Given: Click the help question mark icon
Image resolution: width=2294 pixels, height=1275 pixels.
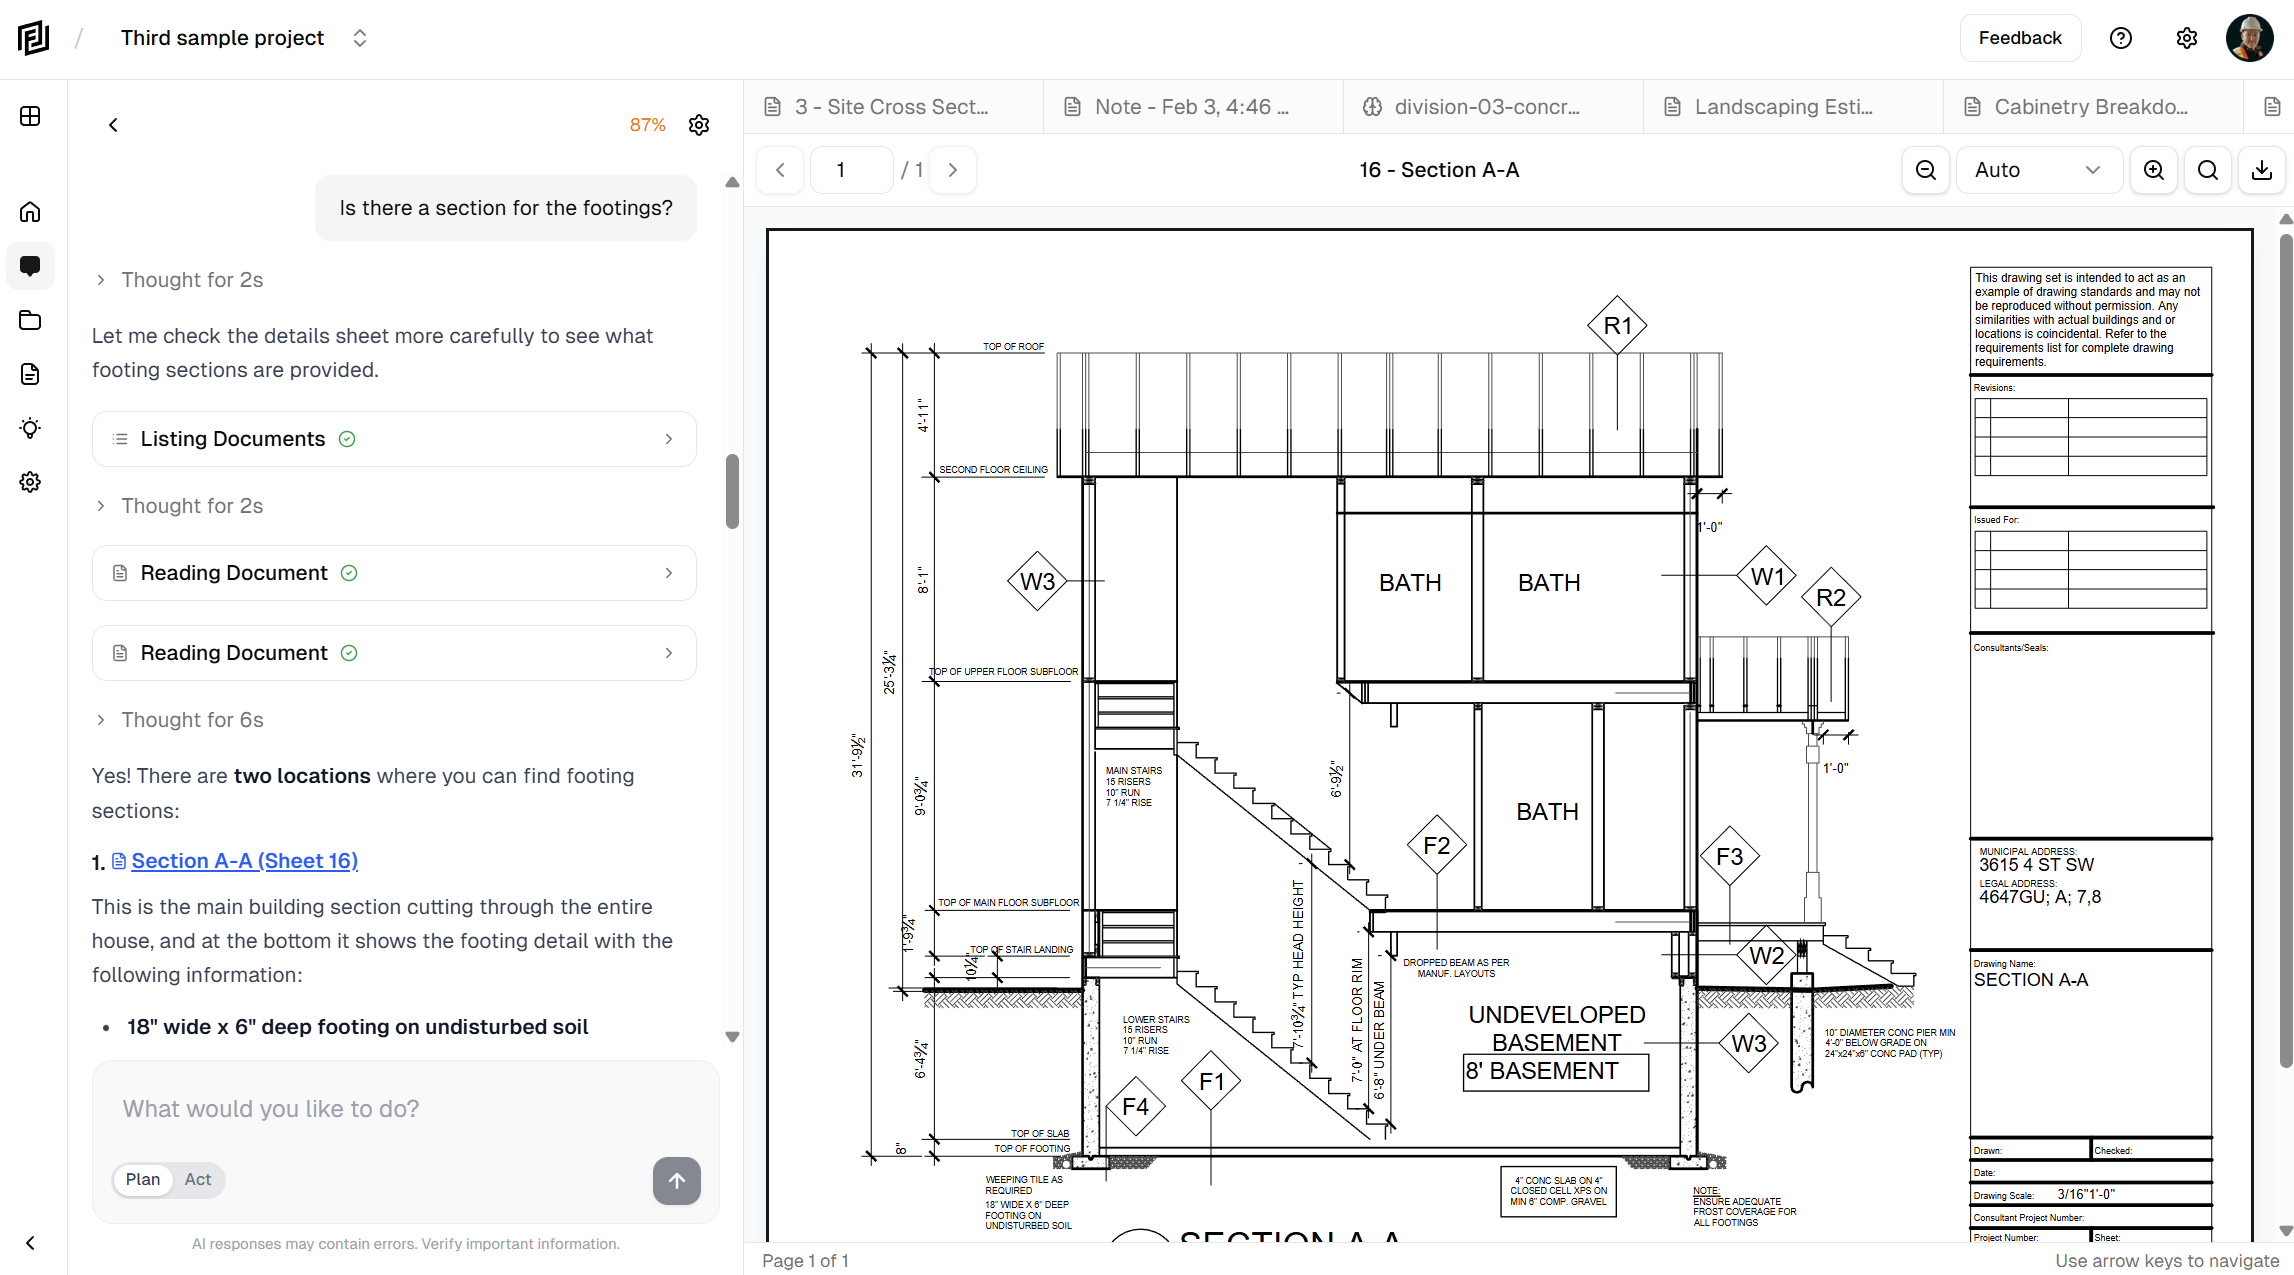Looking at the screenshot, I should (2120, 38).
